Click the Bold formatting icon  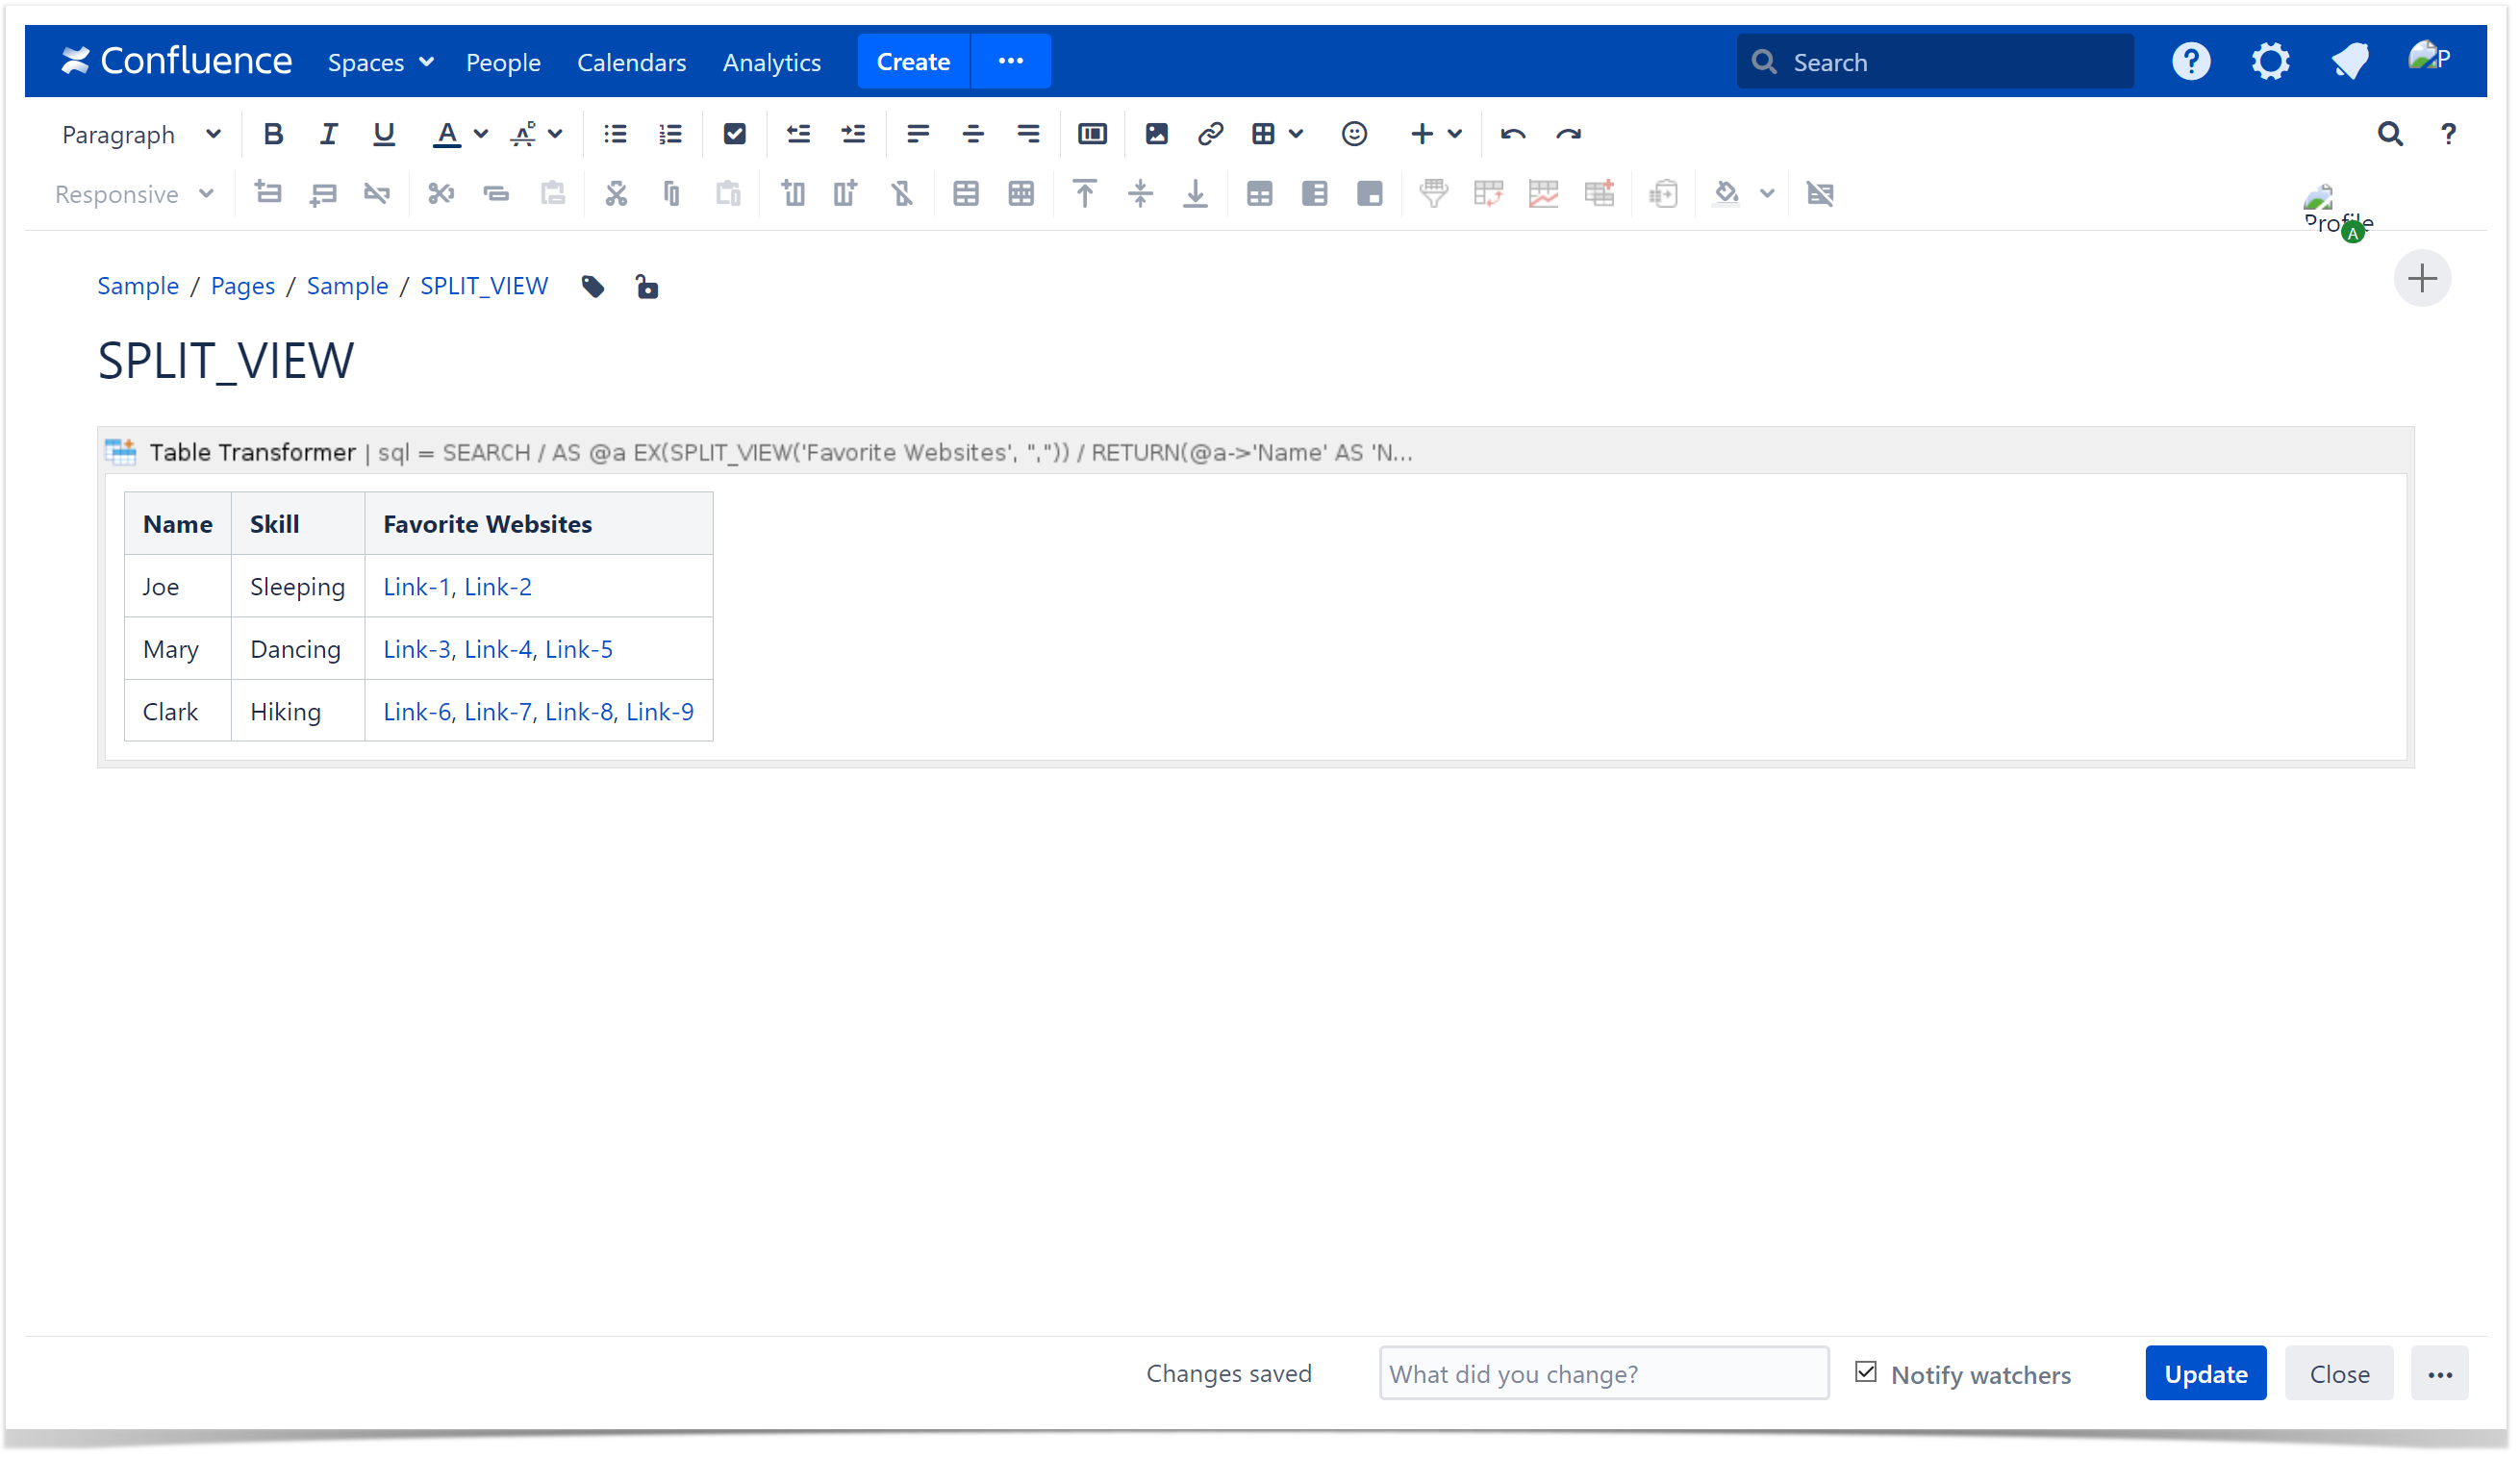coord(273,134)
